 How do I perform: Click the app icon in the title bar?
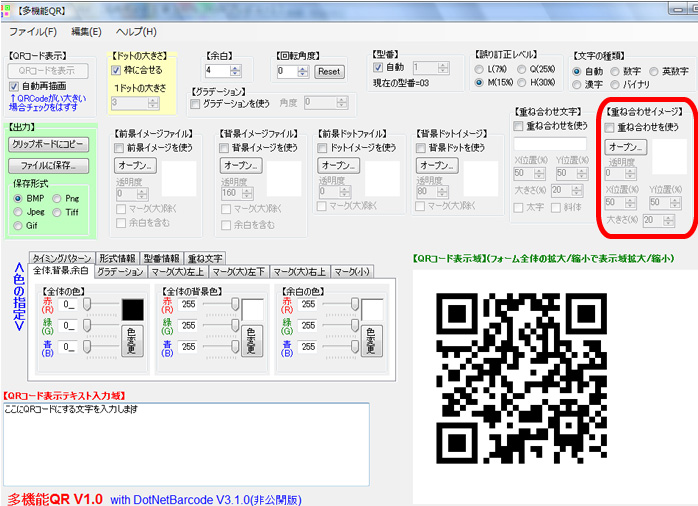[x=5, y=11]
